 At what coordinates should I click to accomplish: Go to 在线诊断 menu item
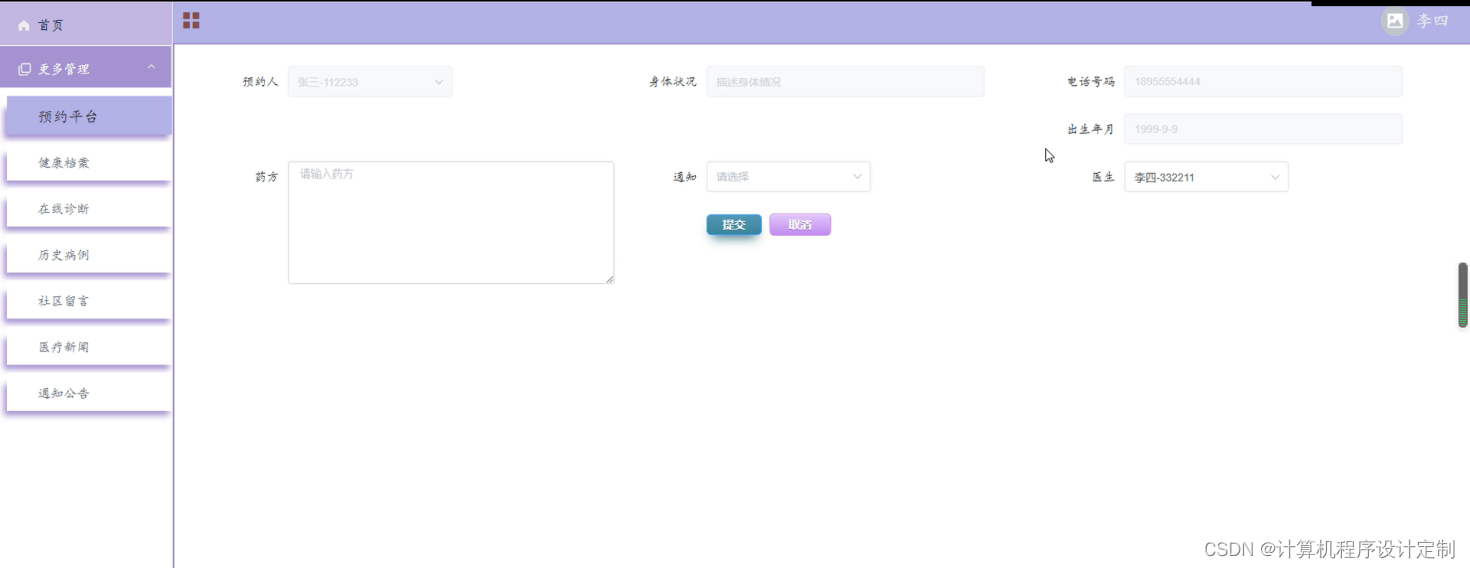tap(88, 208)
